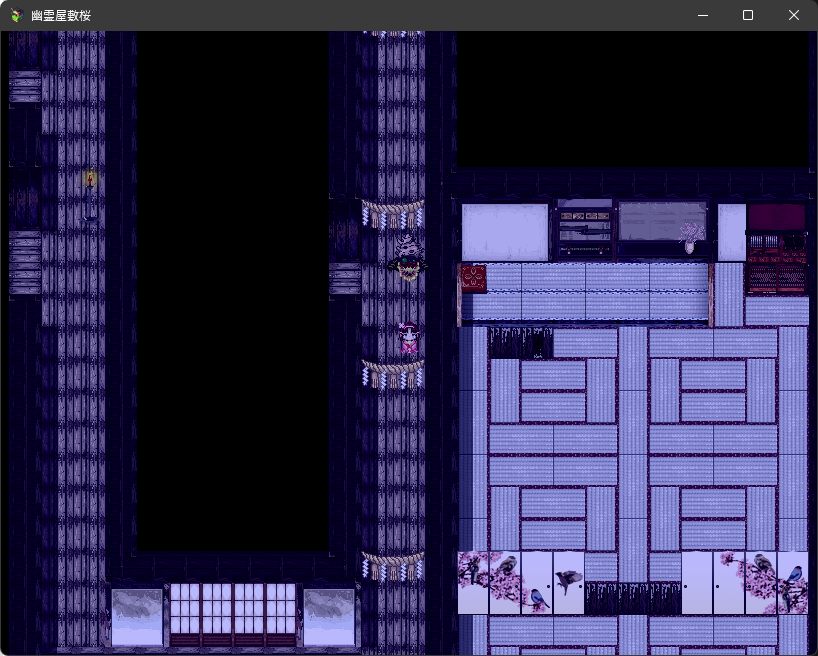Click the girl character in pink kimono

pos(408,338)
